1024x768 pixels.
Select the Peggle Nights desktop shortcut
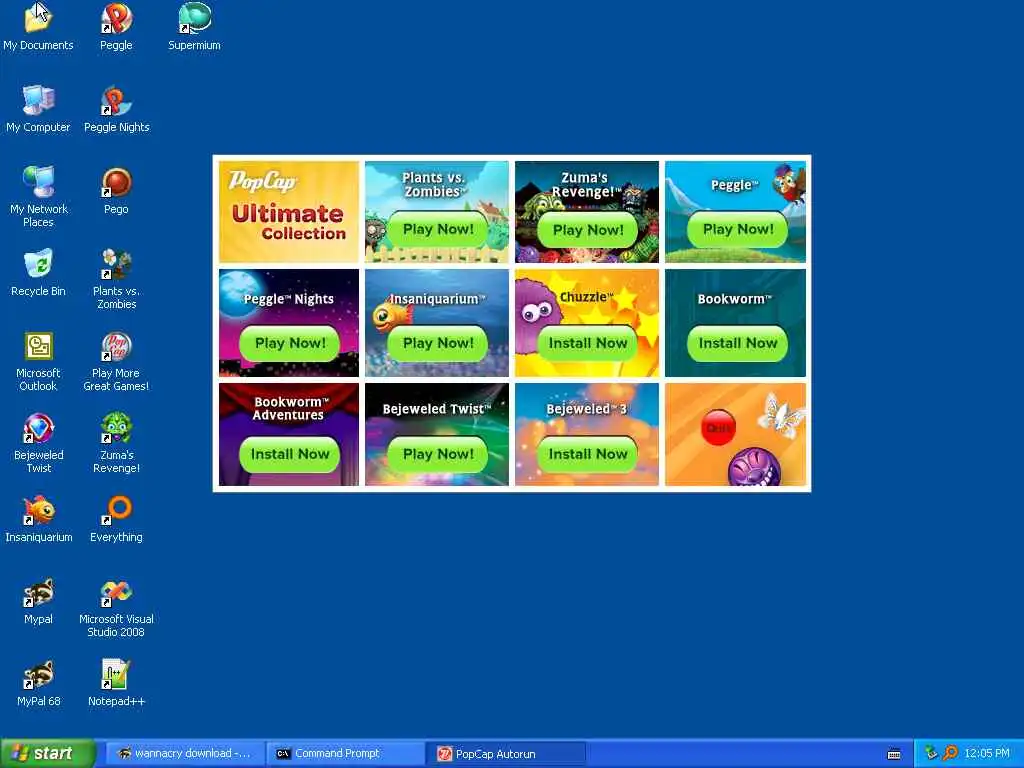116,109
